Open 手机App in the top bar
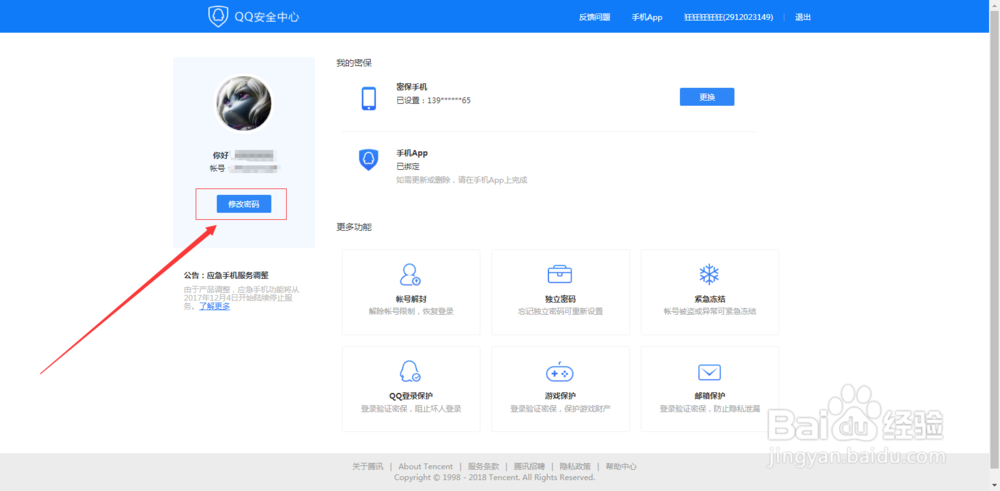The width and height of the screenshot is (1000, 491). (x=647, y=17)
